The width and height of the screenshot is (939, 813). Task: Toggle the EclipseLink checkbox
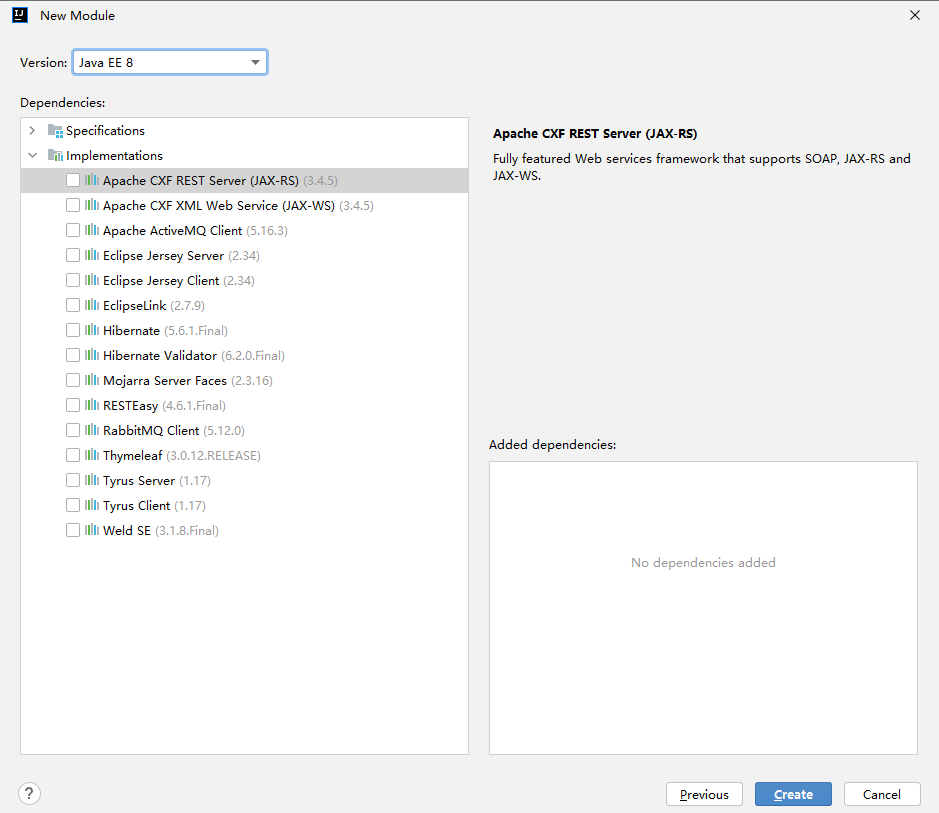pyautogui.click(x=73, y=305)
